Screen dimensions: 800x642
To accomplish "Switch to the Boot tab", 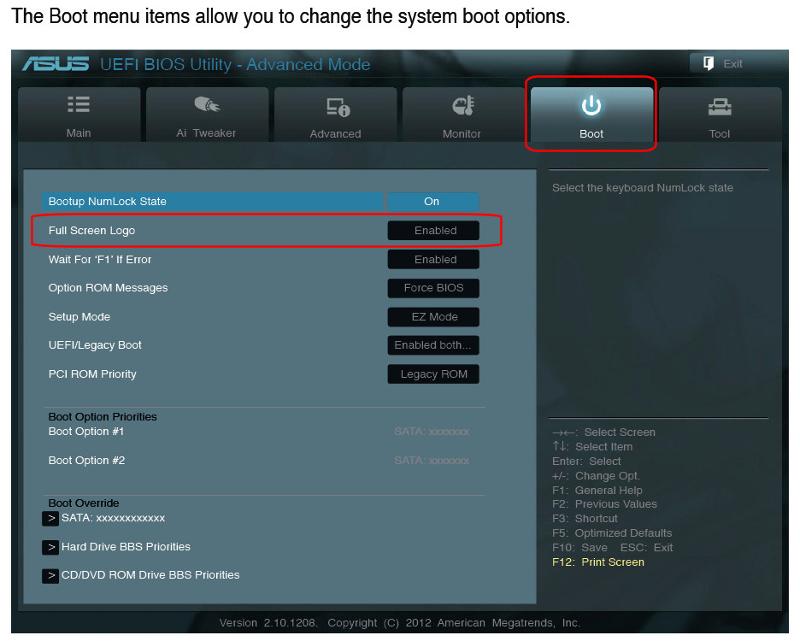I will (590, 115).
